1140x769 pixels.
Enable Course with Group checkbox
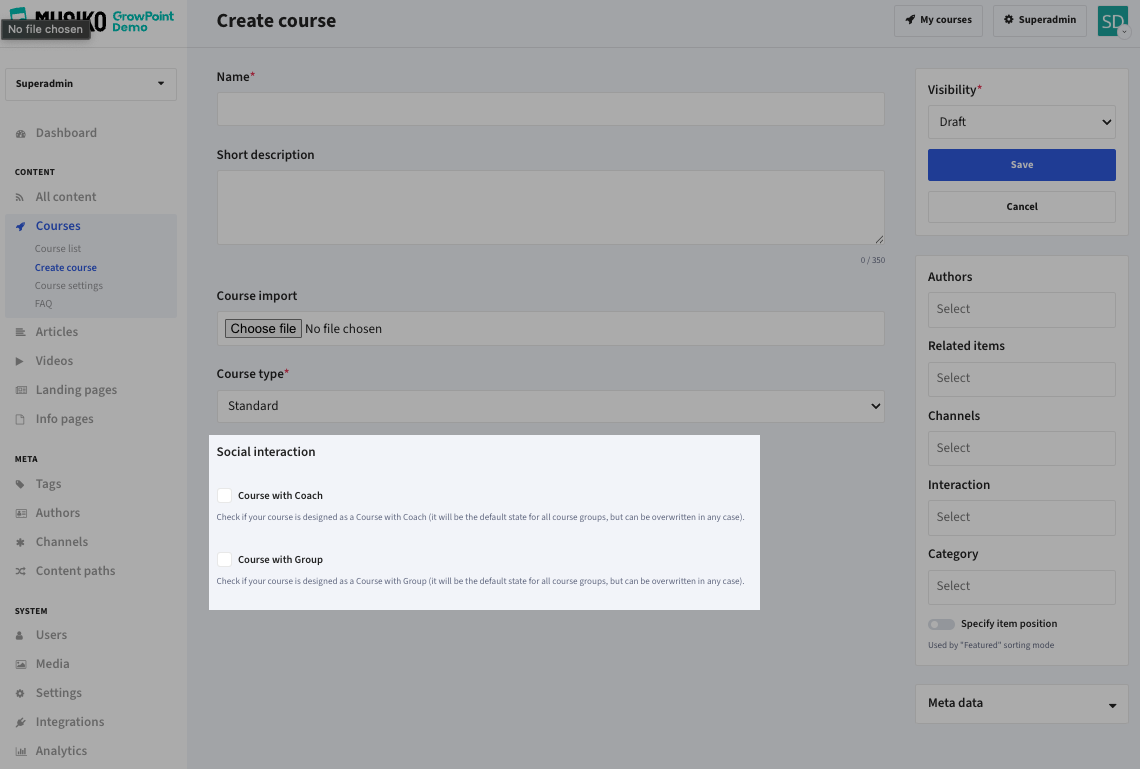[224, 560]
